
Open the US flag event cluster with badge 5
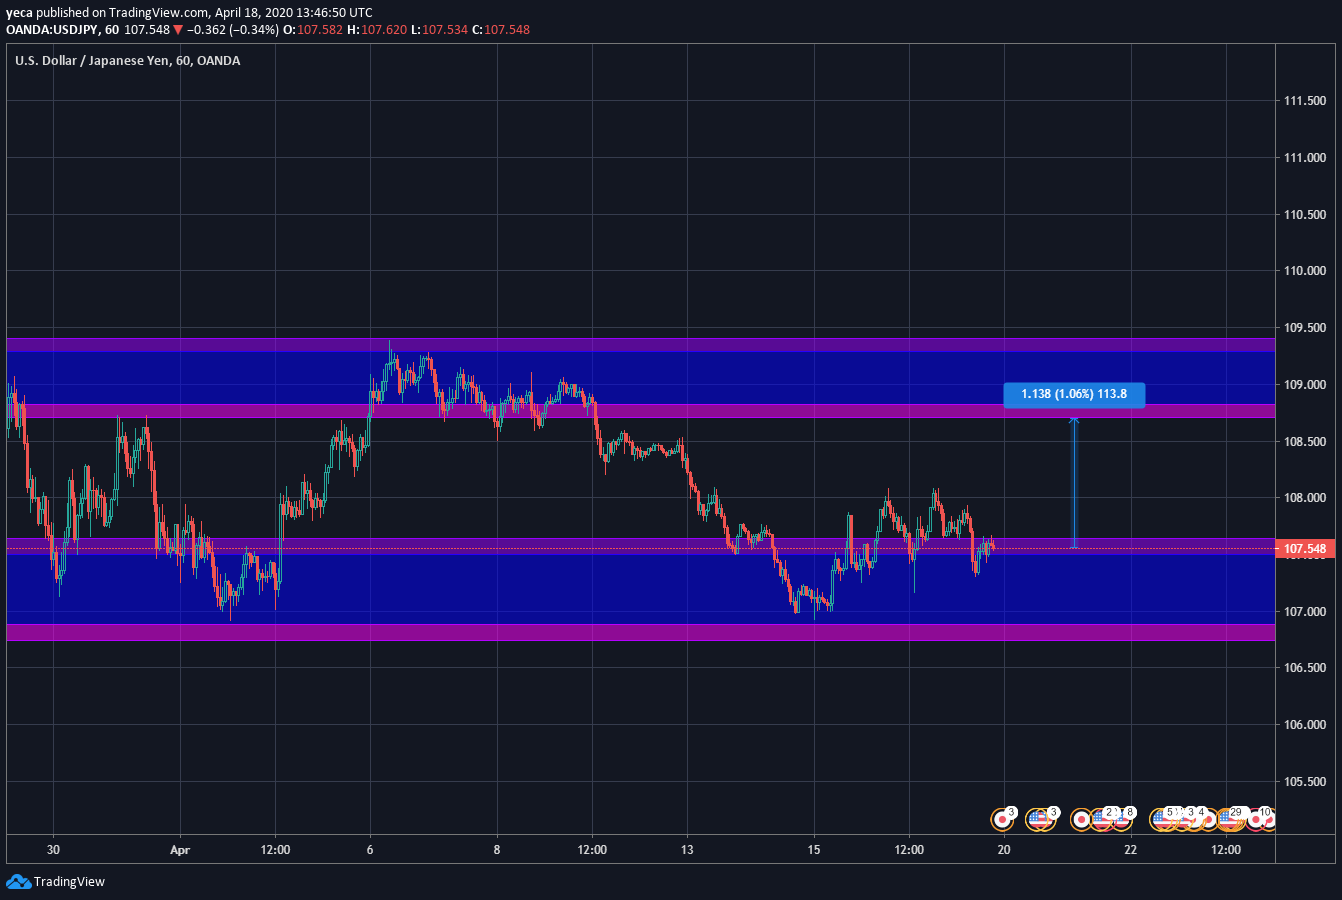1164,820
